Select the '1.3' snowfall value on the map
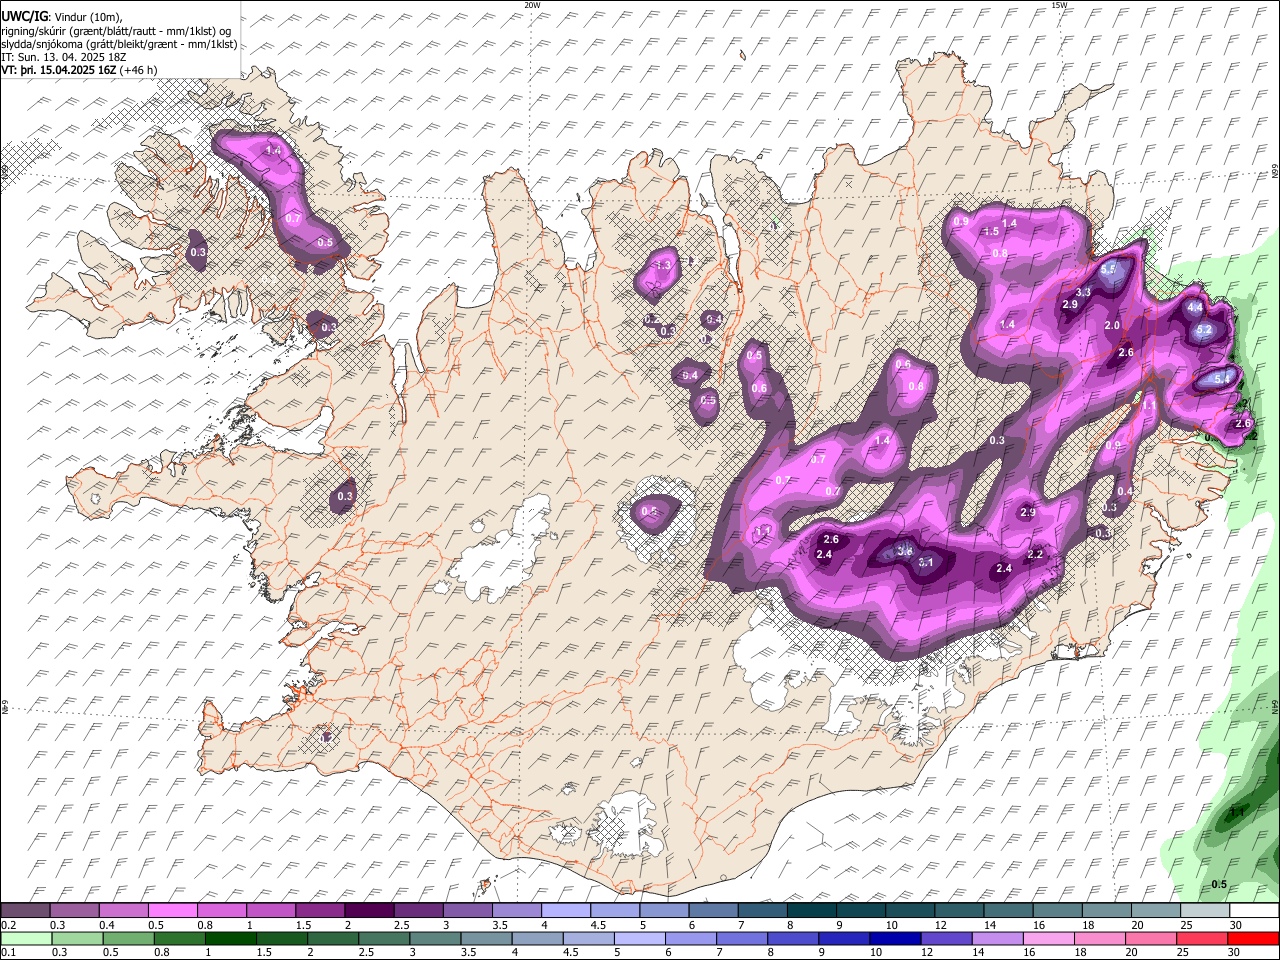The width and height of the screenshot is (1280, 960). click(x=662, y=266)
